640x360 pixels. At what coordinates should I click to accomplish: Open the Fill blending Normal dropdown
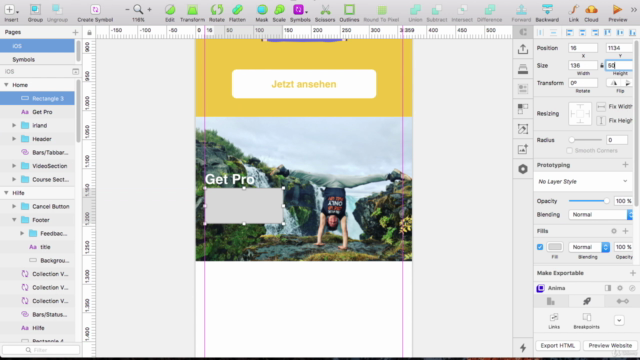[589, 247]
